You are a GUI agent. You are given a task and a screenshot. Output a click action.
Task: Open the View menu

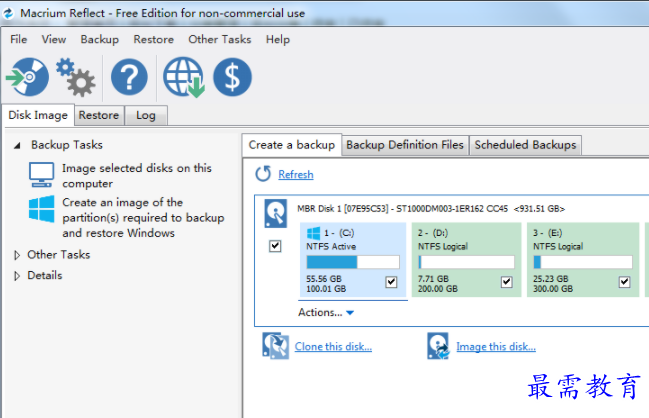pyautogui.click(x=54, y=39)
